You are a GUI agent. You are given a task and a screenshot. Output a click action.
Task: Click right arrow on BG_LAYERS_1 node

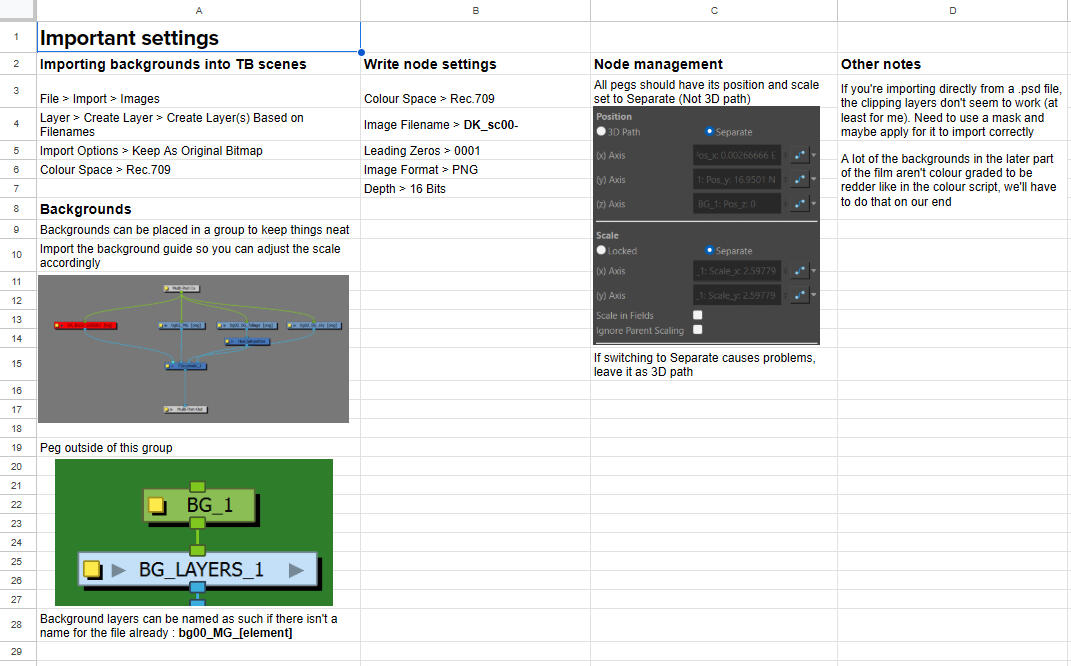pos(296,570)
